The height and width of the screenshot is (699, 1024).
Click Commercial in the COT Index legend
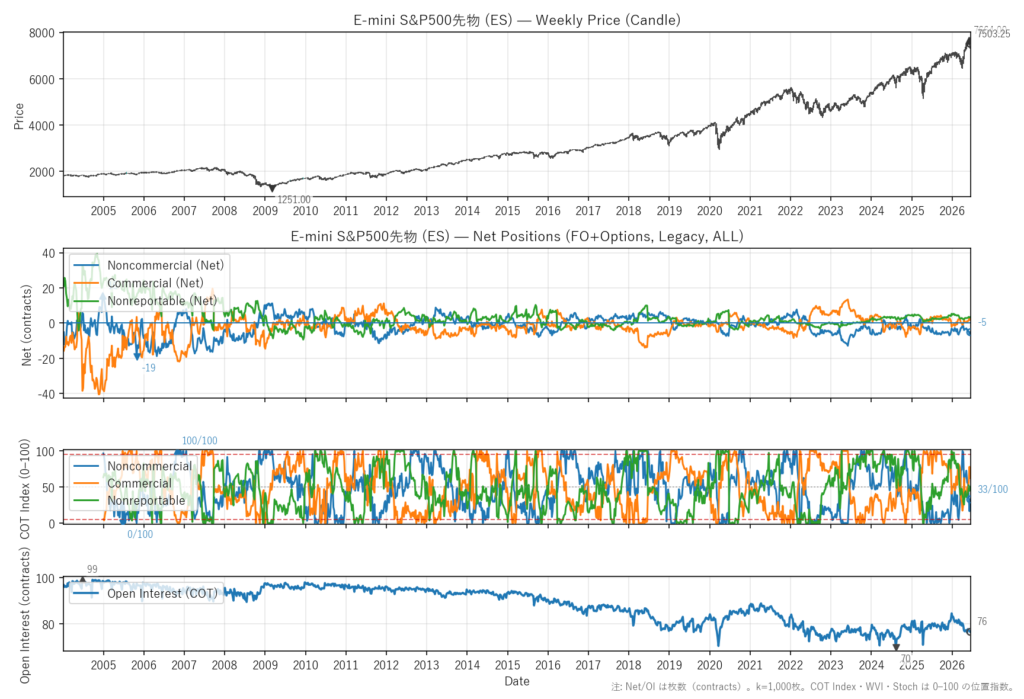click(139, 483)
